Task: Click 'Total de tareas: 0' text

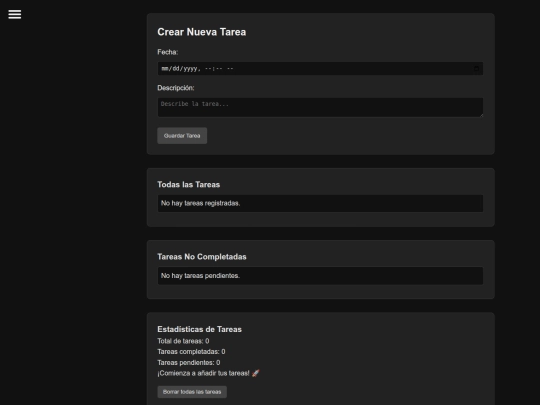Action: [x=183, y=341]
